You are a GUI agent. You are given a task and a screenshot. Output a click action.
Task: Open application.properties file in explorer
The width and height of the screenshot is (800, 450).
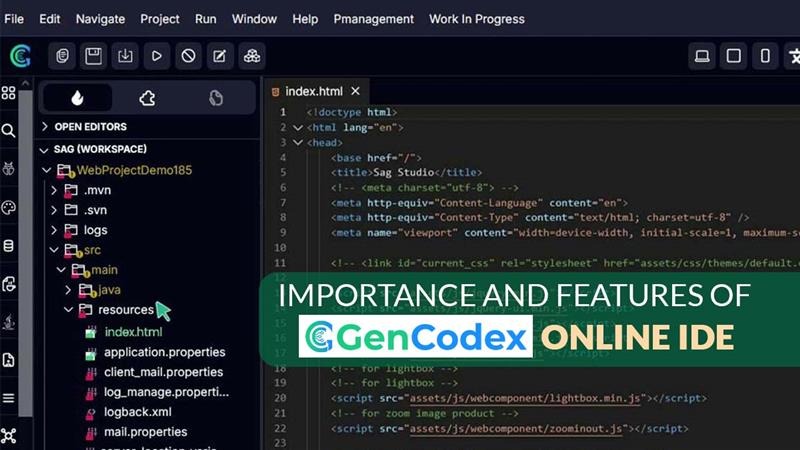164,352
